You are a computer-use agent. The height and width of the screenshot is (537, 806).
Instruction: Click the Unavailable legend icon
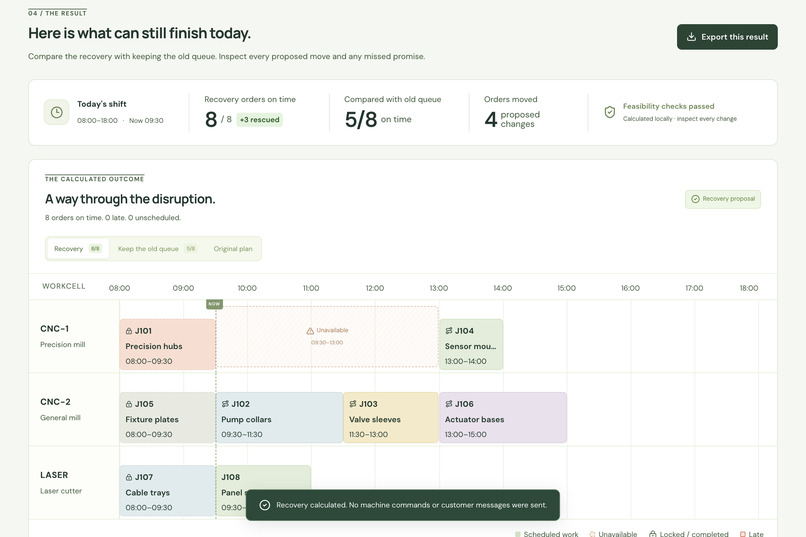click(x=592, y=534)
